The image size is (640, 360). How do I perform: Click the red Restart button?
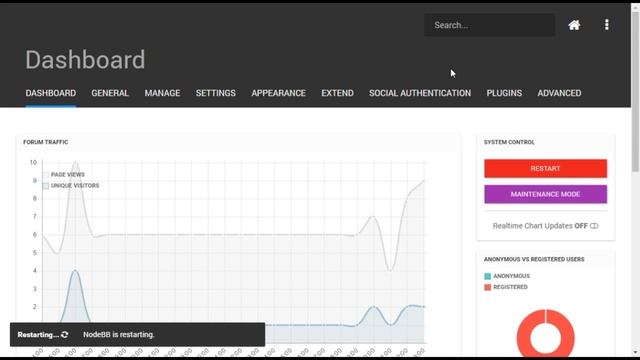[545, 169]
